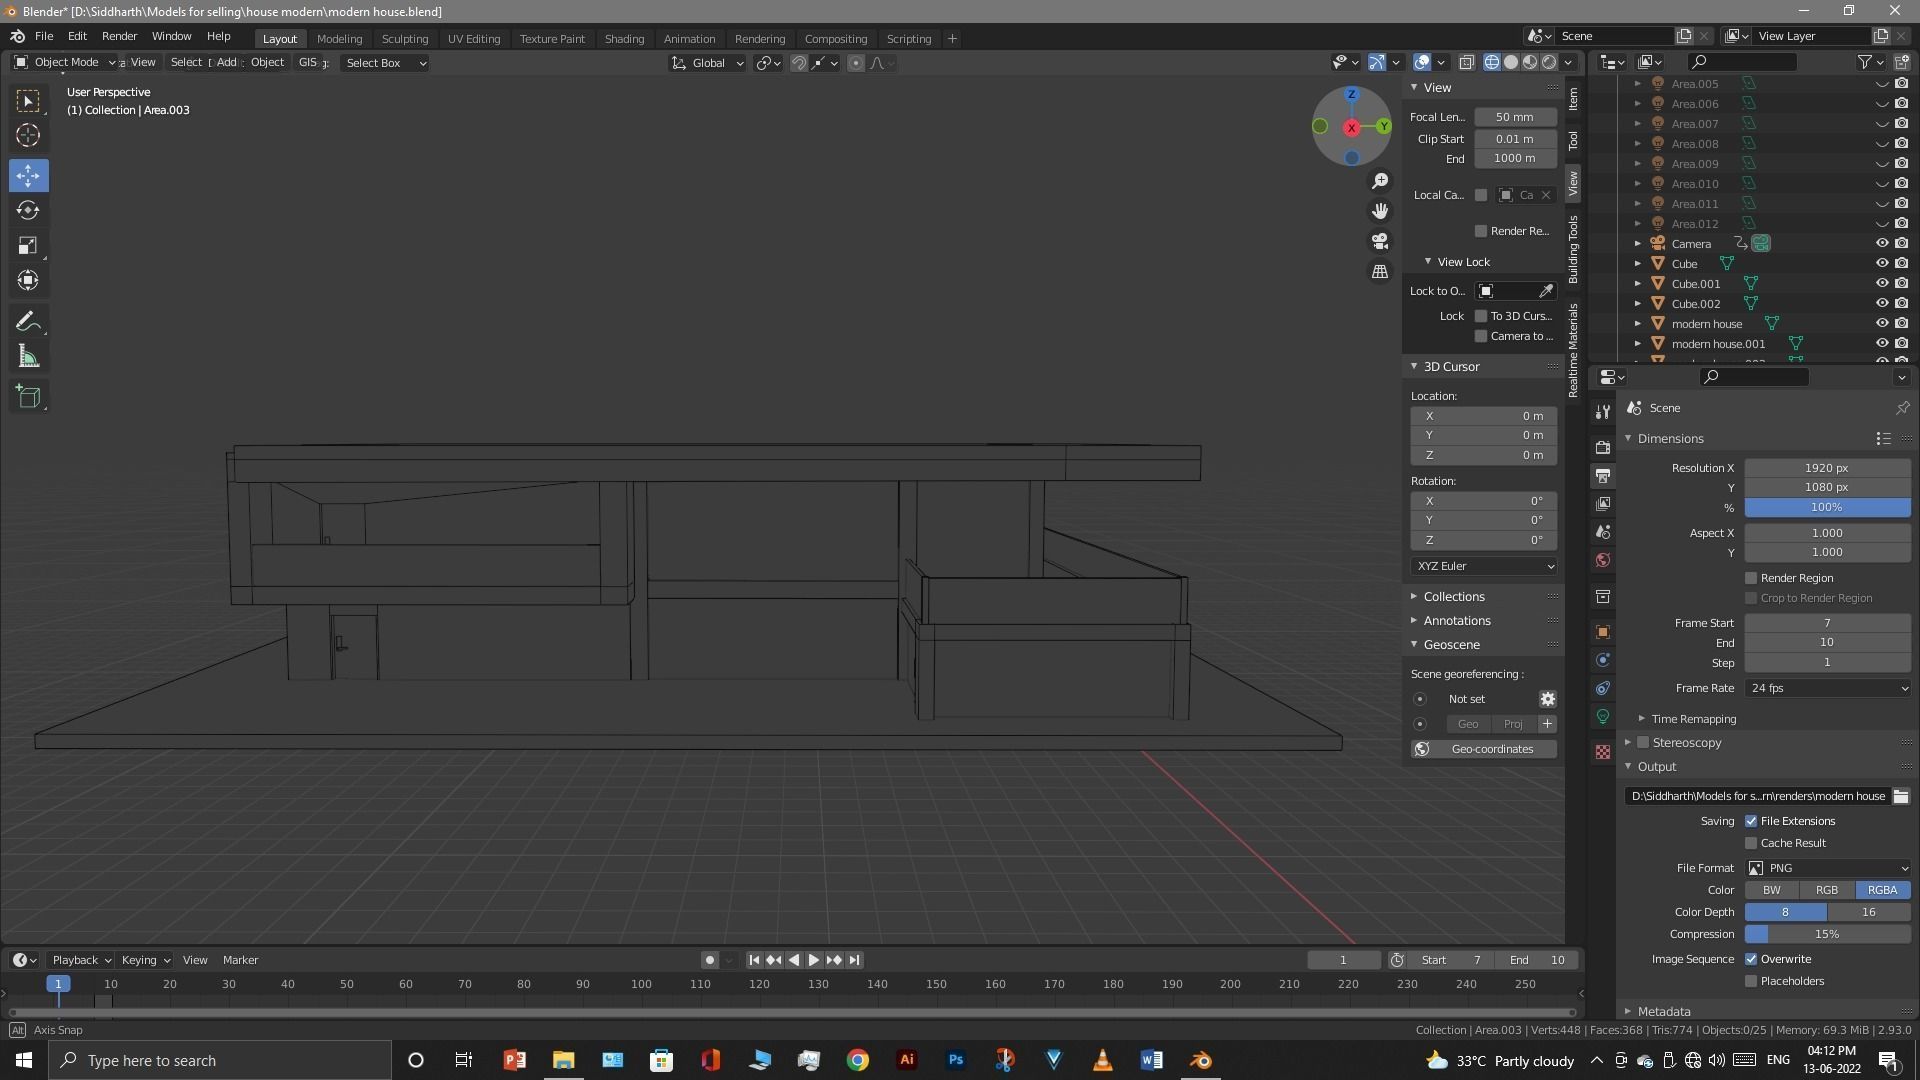Toggle X-ray display icon
This screenshot has width=1920, height=1080.
[x=1466, y=62]
